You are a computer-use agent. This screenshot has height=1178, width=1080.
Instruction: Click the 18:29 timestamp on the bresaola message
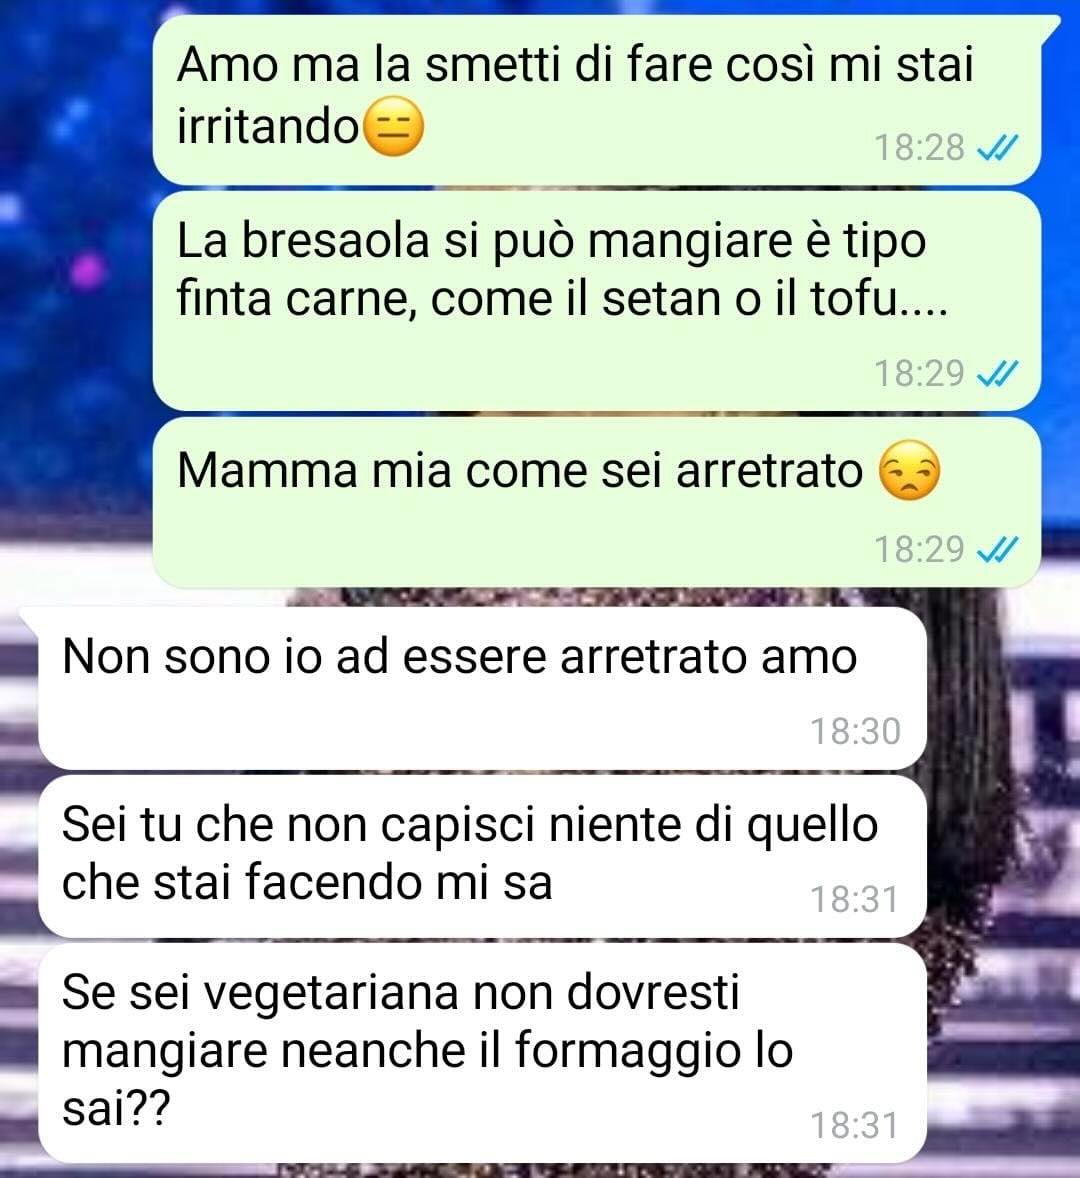(919, 373)
